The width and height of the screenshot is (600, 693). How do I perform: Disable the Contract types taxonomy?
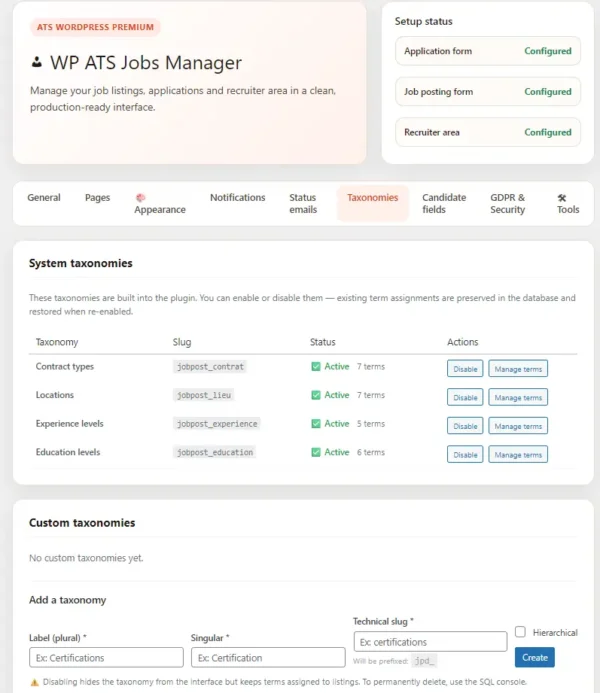pos(465,369)
